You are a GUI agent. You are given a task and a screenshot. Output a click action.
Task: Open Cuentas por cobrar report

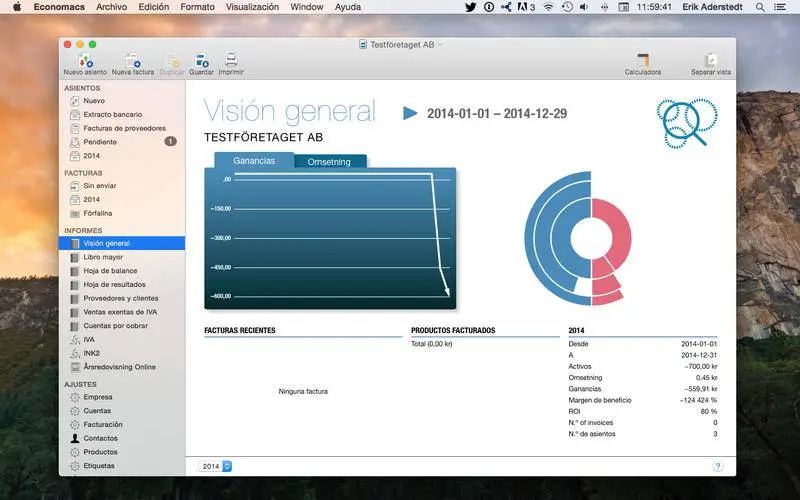116,326
